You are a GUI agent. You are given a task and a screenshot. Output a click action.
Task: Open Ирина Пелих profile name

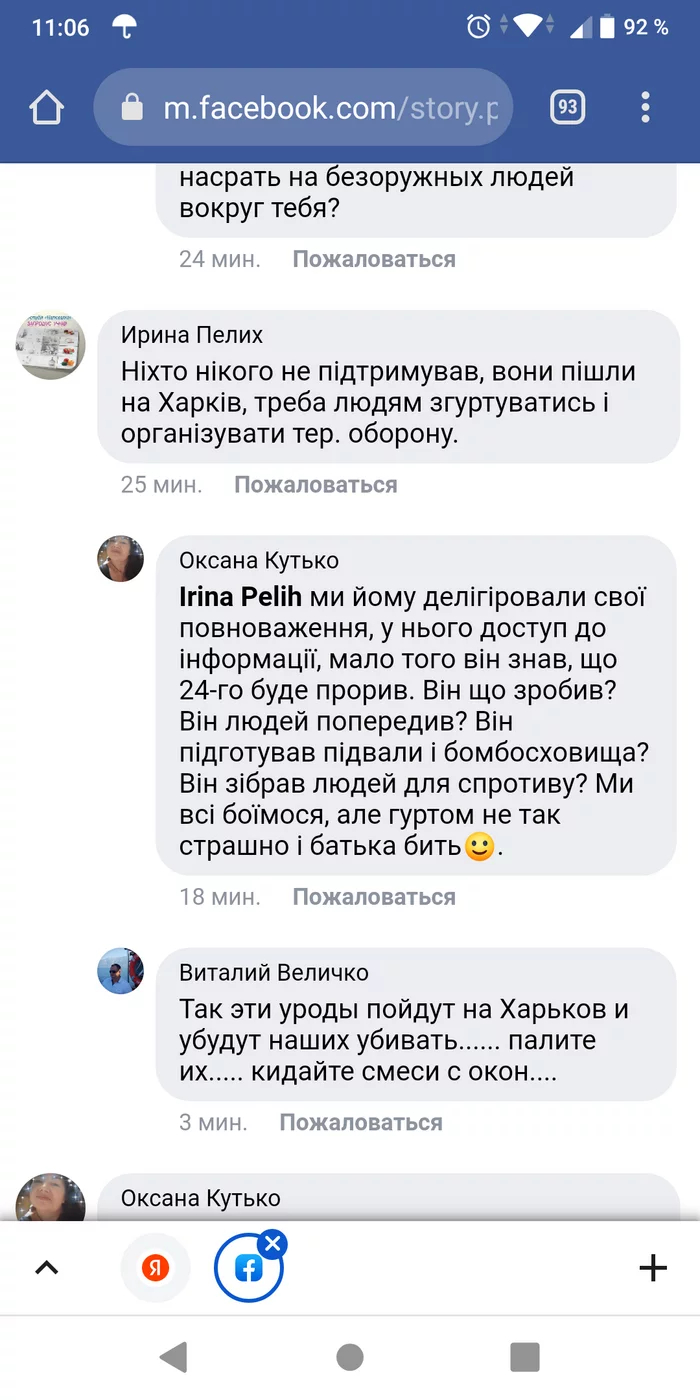point(191,335)
